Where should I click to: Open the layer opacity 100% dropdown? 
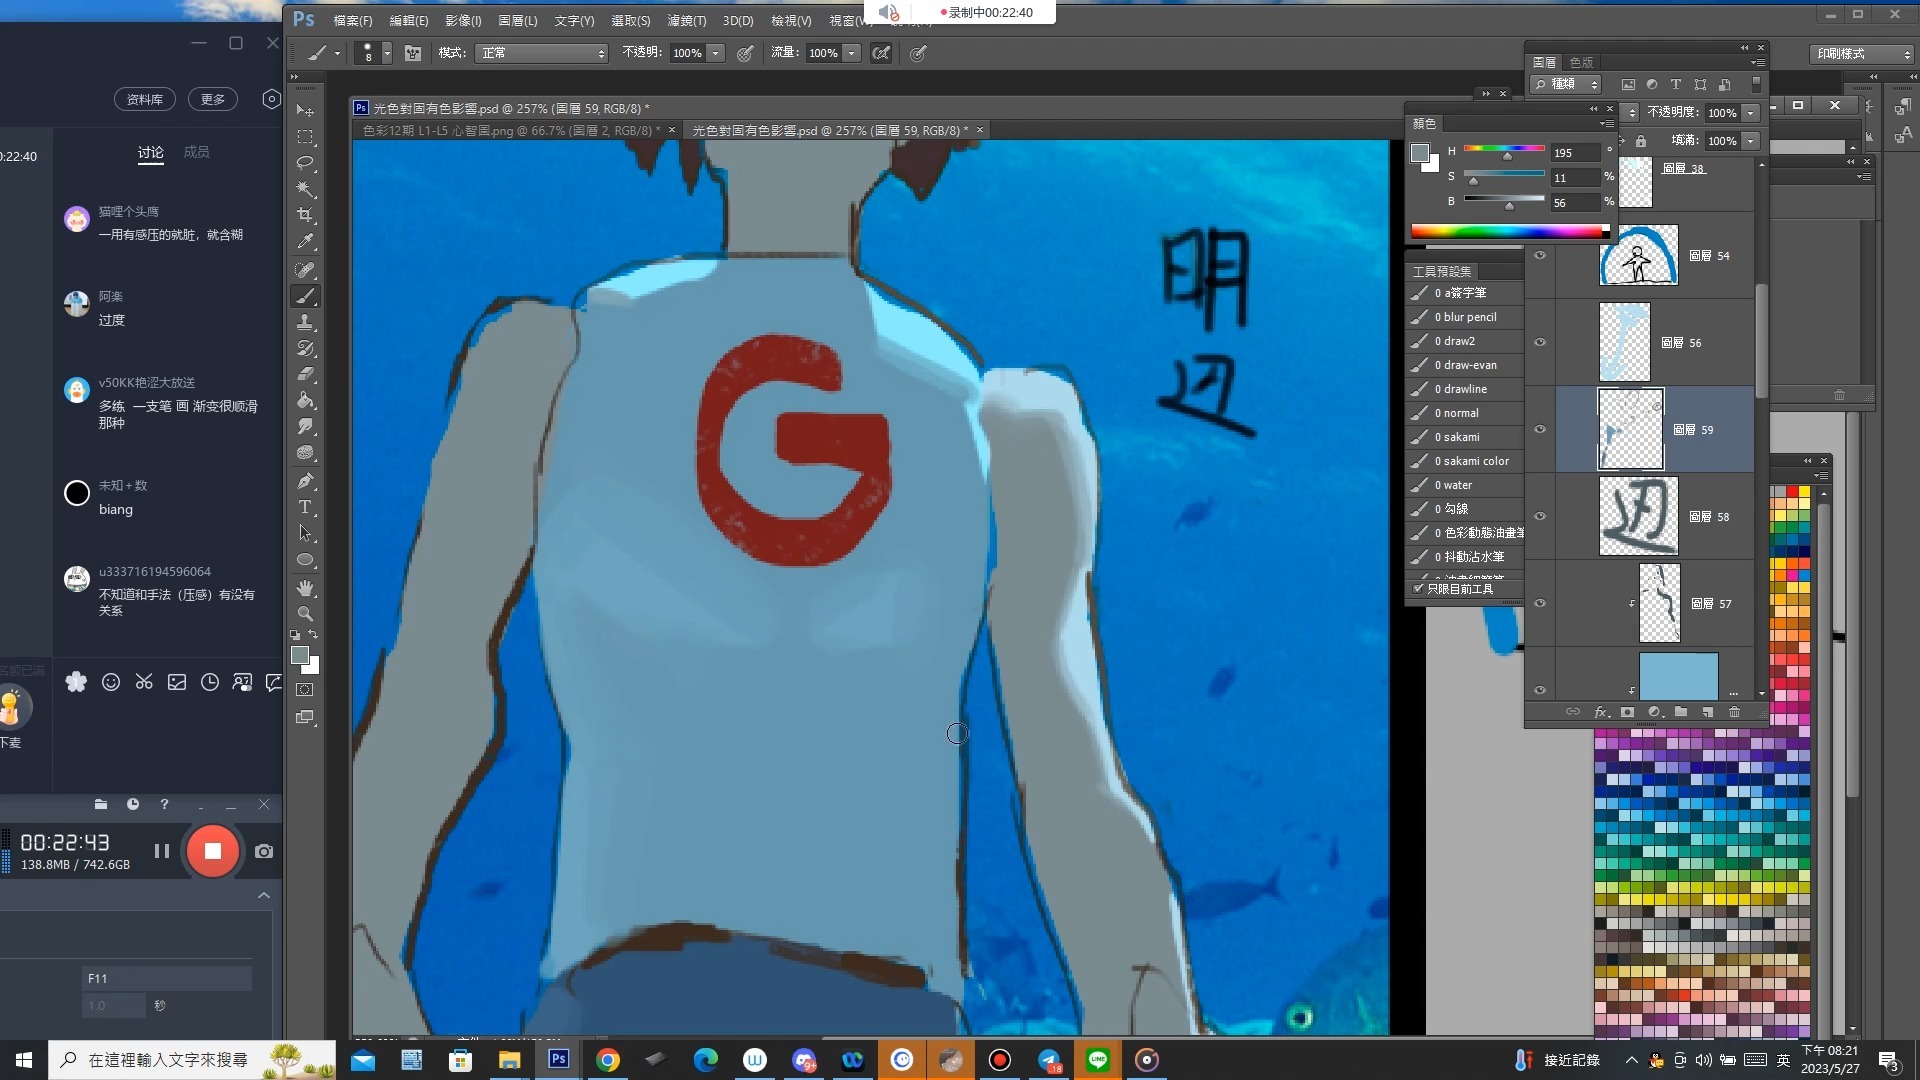(x=1751, y=113)
